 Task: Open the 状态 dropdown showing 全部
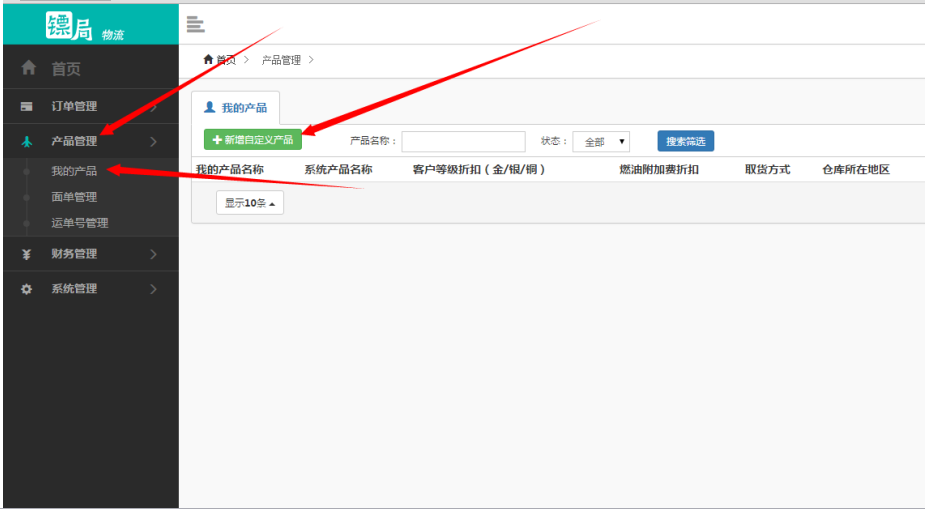pyautogui.click(x=601, y=142)
